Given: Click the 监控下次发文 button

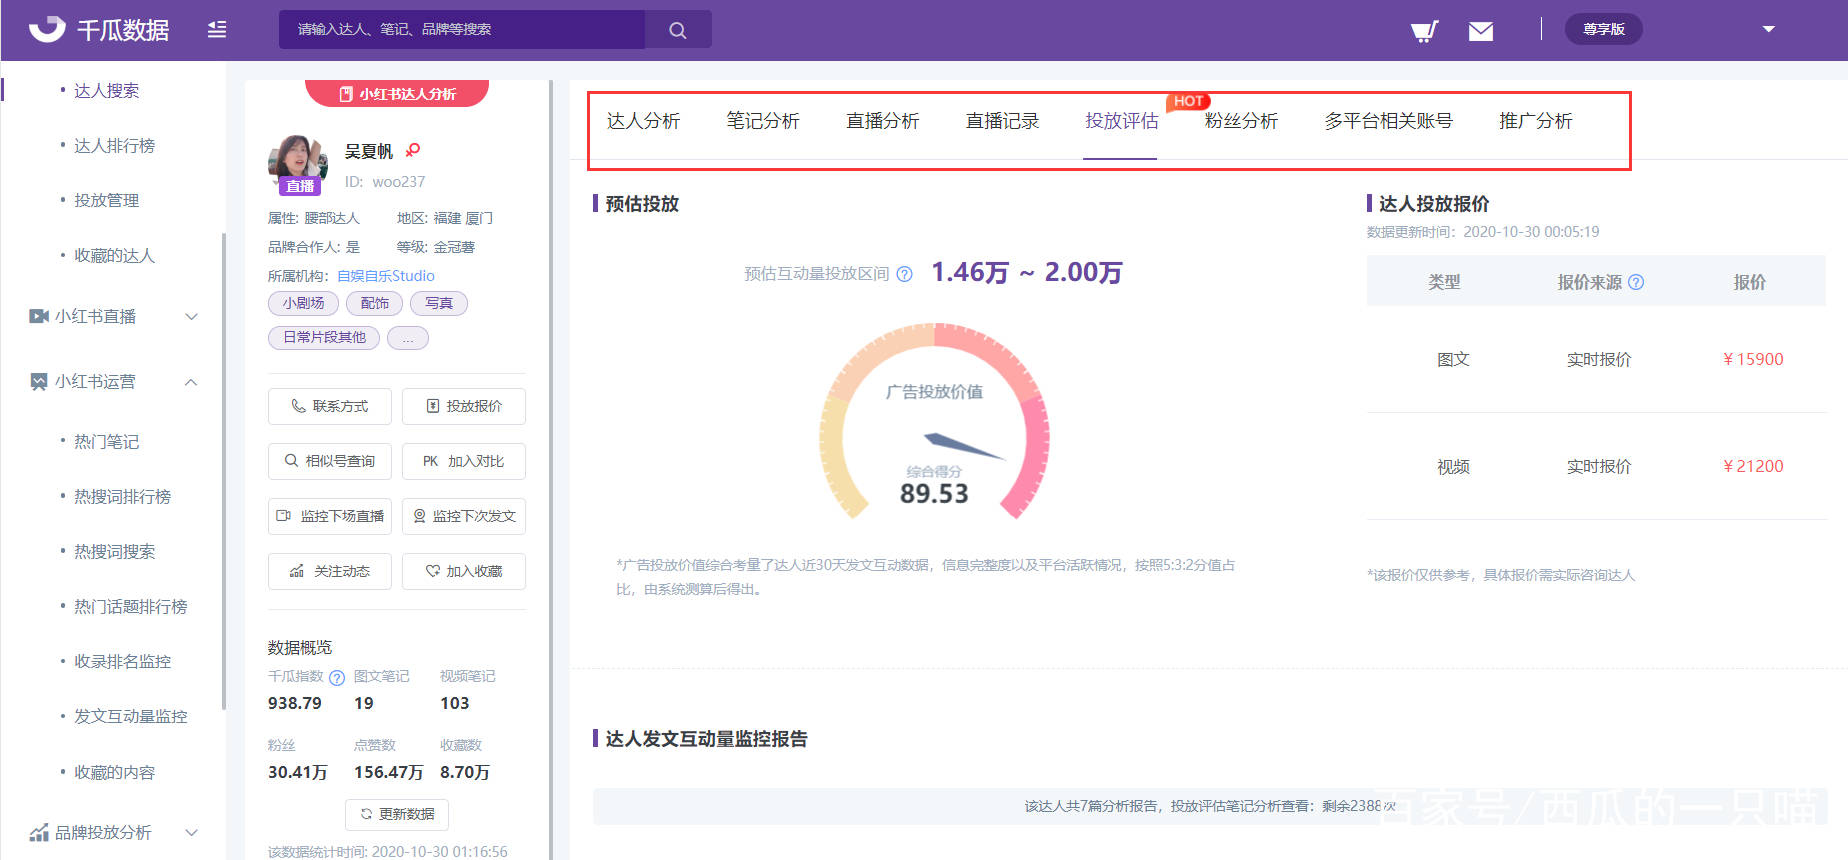Looking at the screenshot, I should pos(464,516).
